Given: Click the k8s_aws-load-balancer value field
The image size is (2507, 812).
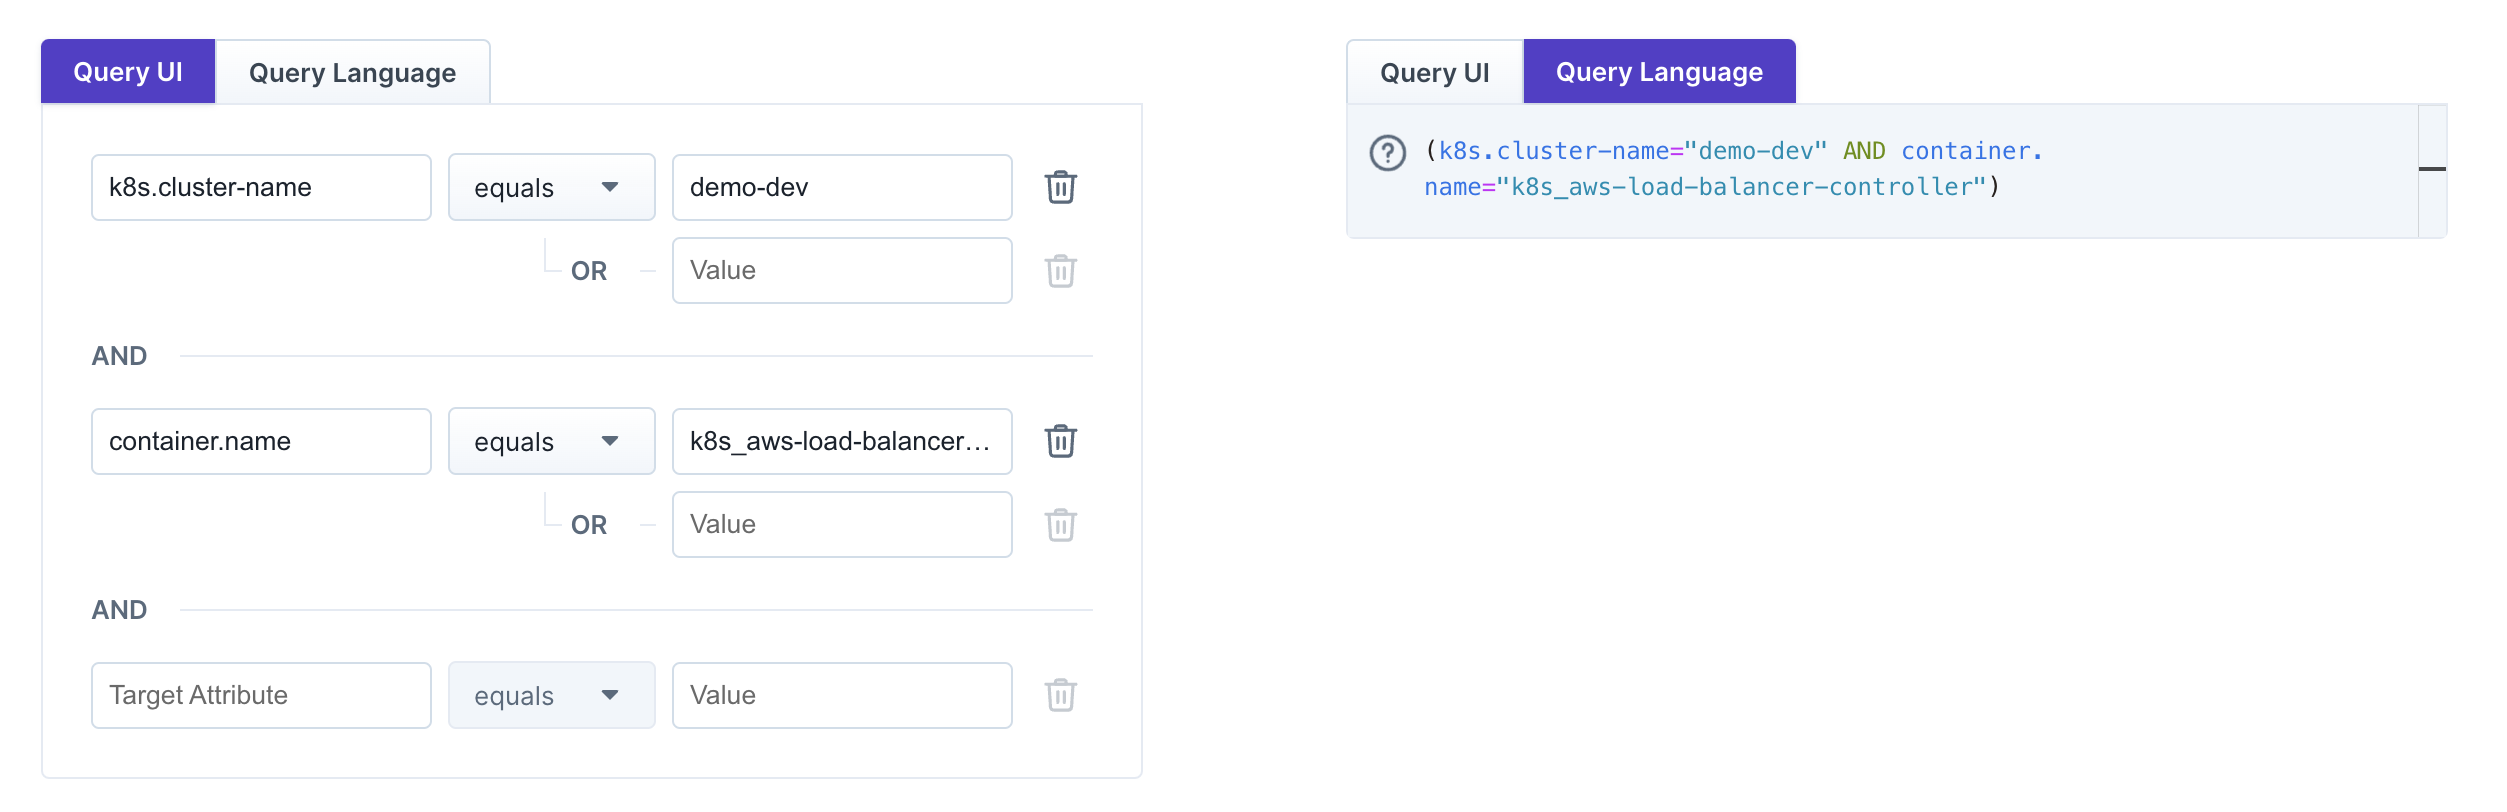Looking at the screenshot, I should [842, 441].
